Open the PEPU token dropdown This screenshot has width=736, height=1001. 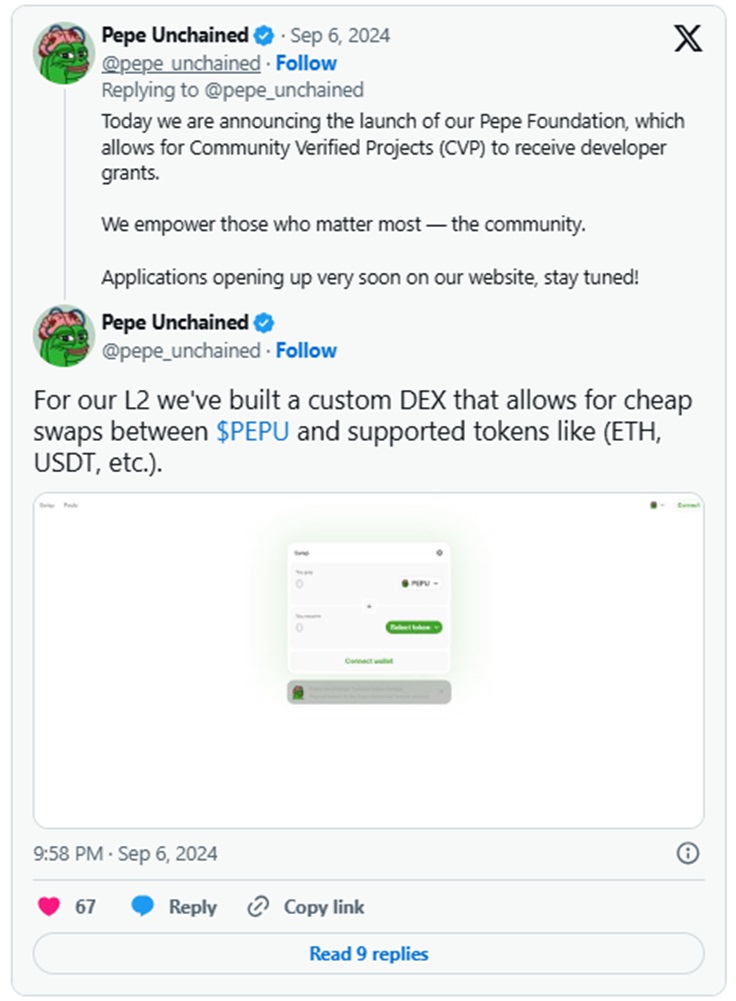click(x=421, y=583)
